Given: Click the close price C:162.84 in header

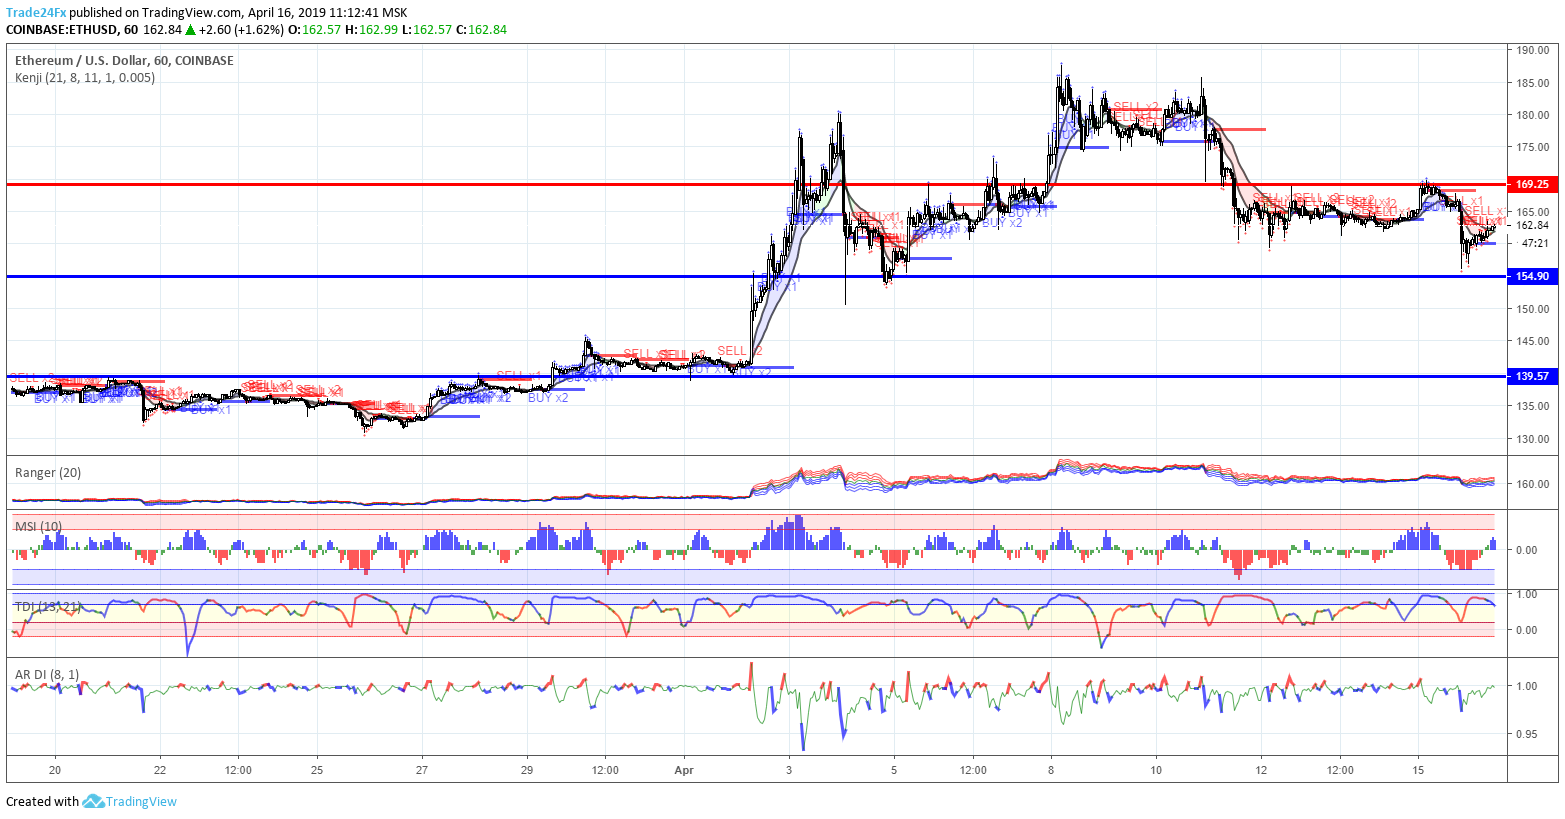Looking at the screenshot, I should click(x=481, y=30).
